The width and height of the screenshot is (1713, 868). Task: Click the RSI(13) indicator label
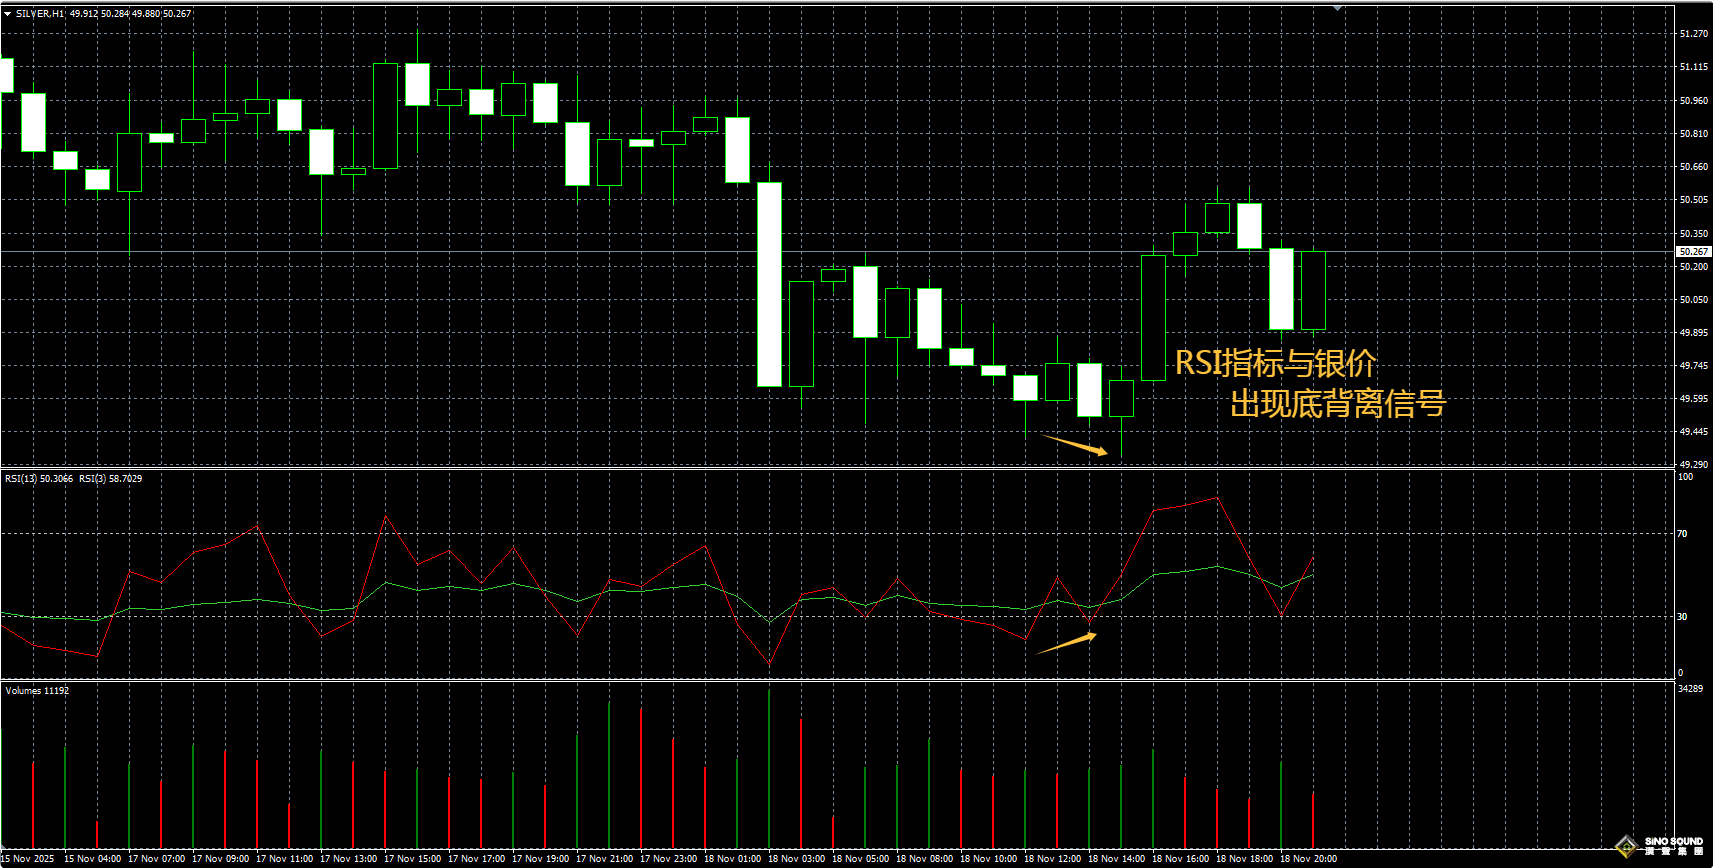tap(39, 479)
